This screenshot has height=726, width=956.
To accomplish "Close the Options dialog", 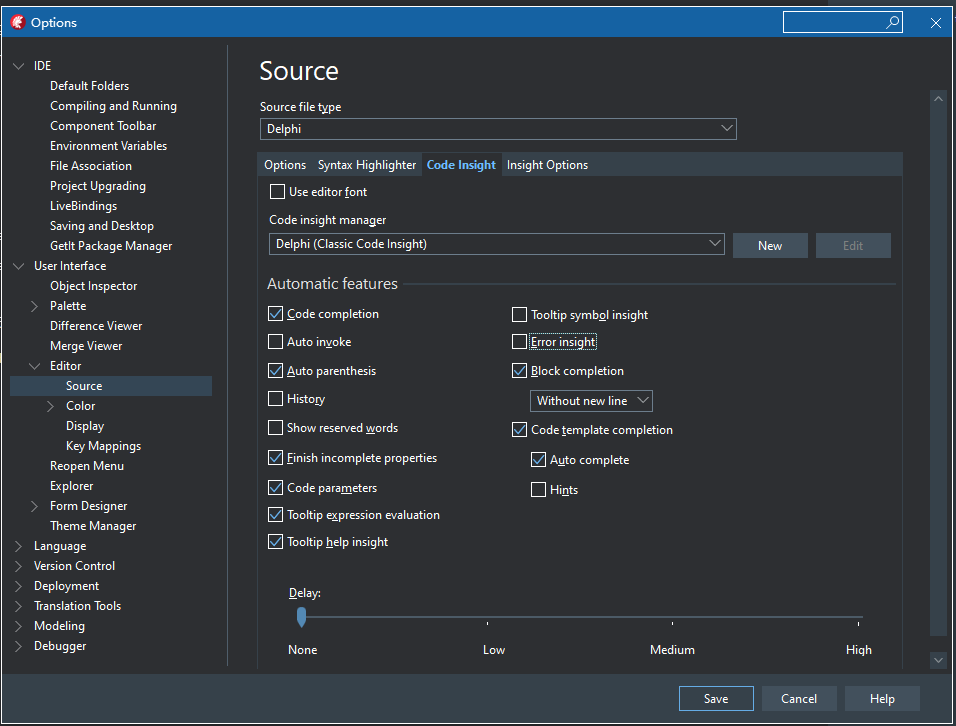I will point(936,23).
